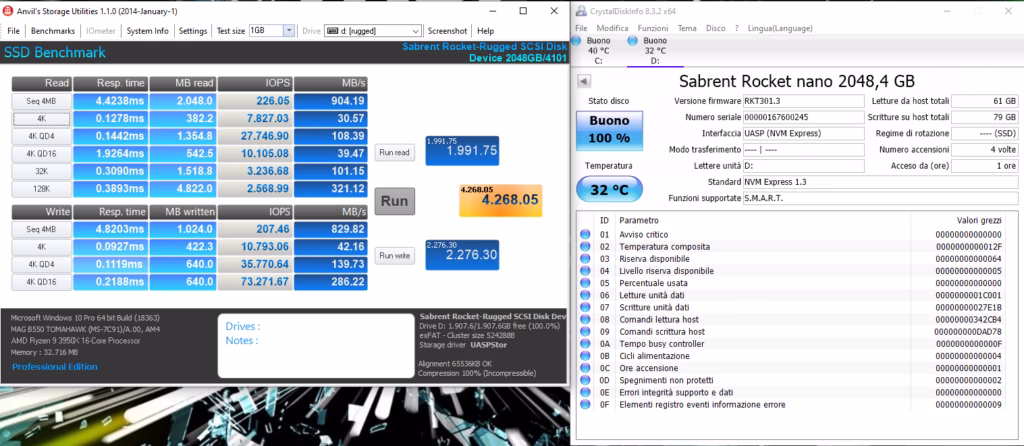
Task: Click the blue status orb for disk D:
Action: pyautogui.click(x=632, y=40)
